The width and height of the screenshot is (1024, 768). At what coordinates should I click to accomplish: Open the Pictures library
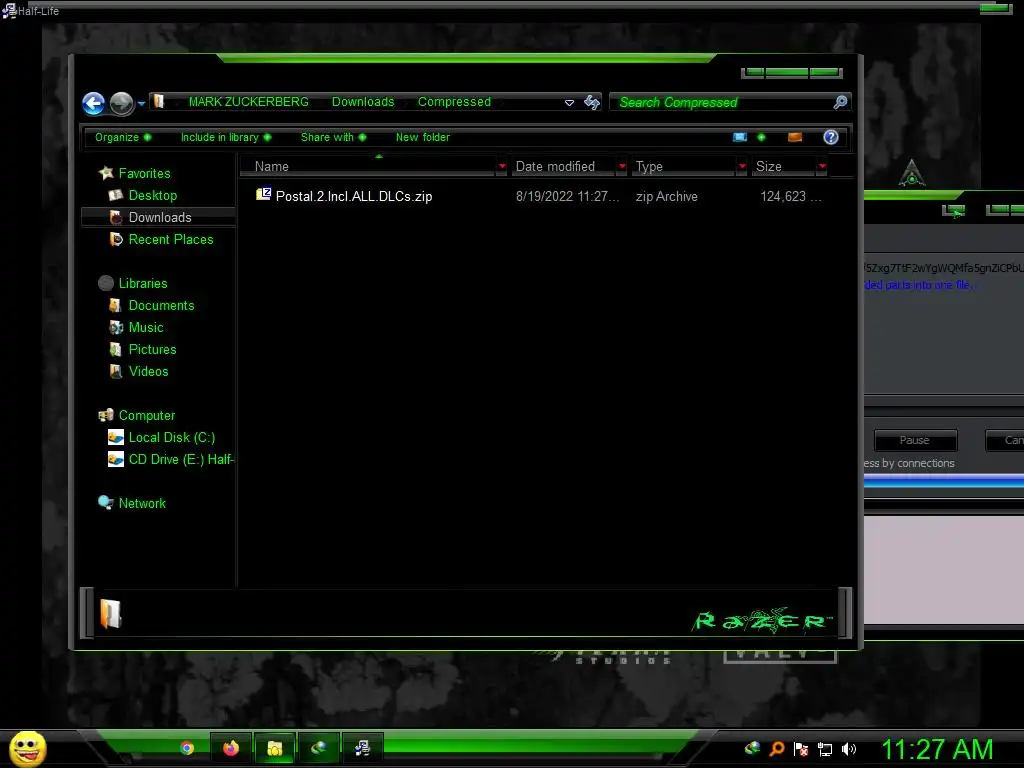tap(152, 349)
